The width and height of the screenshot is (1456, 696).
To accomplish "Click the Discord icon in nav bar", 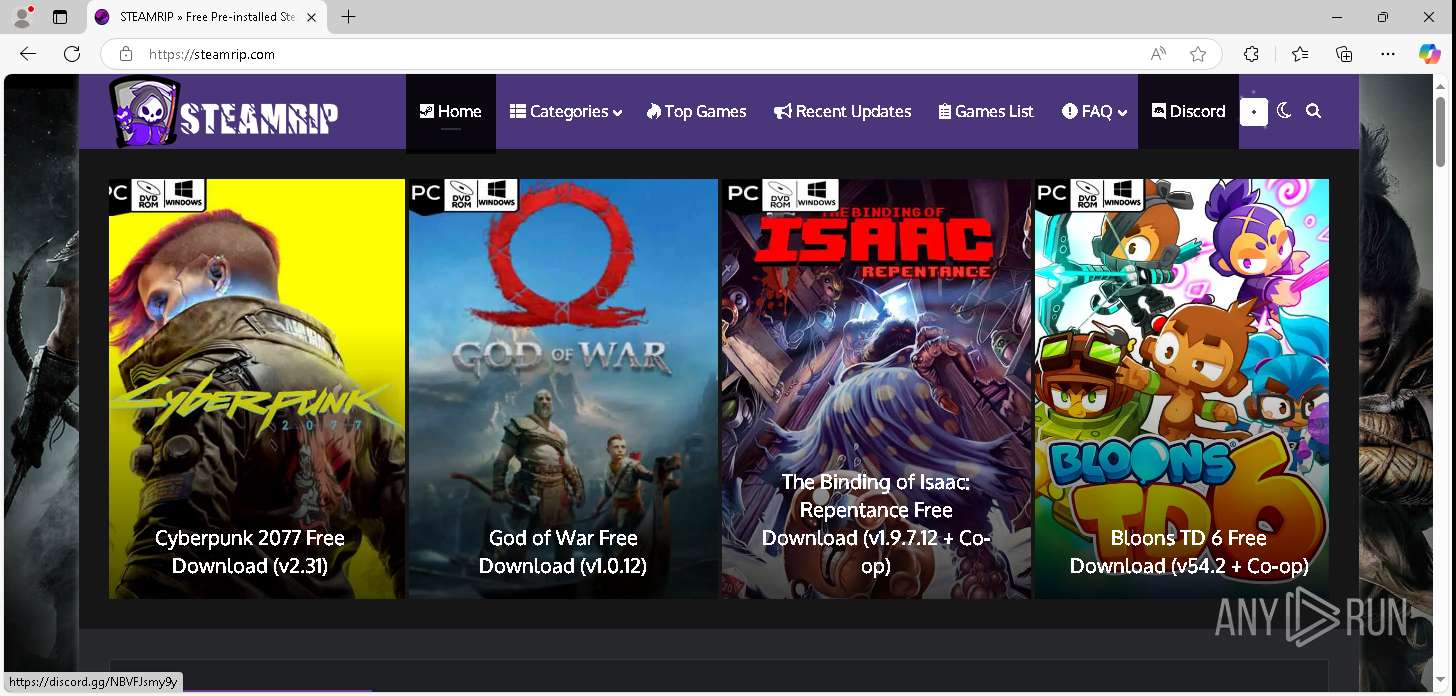I will pyautogui.click(x=1159, y=111).
